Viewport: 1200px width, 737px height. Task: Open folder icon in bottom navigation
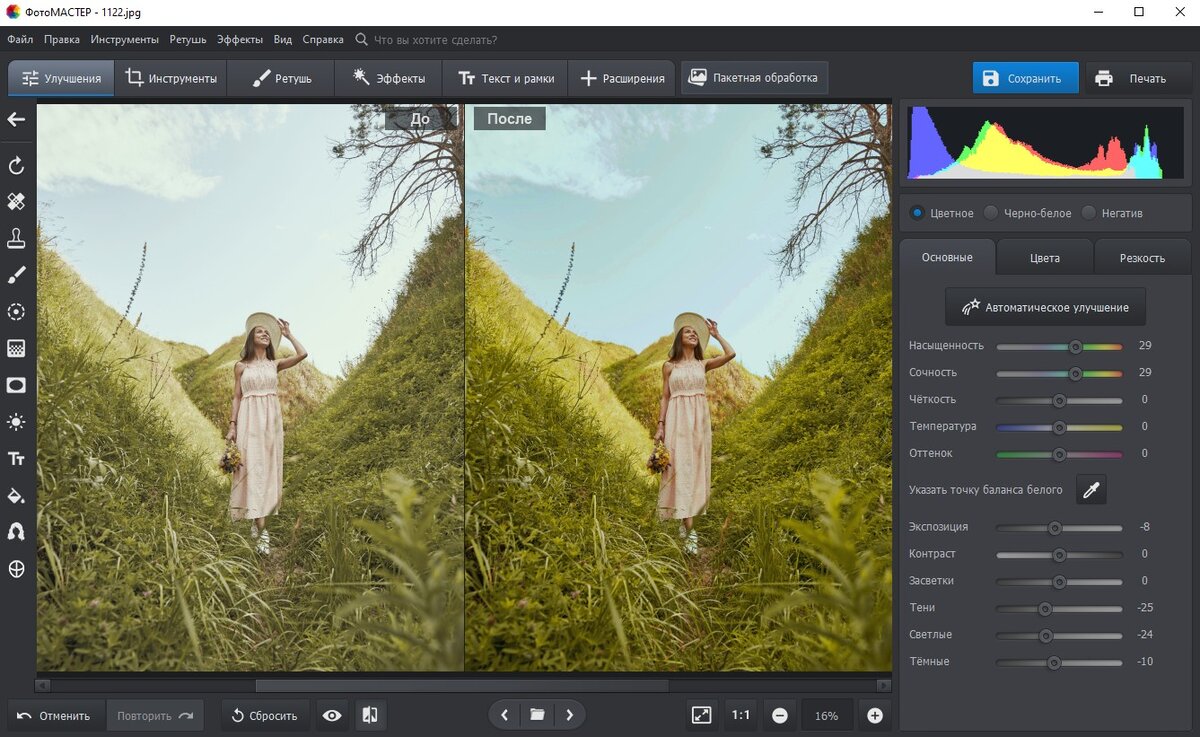point(537,715)
